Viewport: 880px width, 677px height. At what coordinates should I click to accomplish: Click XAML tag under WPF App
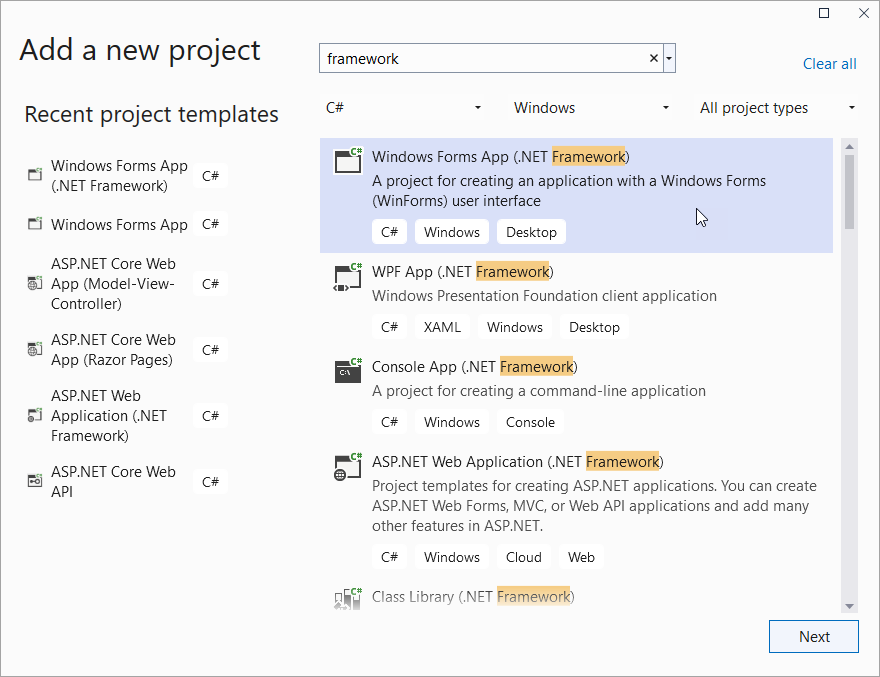(x=442, y=327)
